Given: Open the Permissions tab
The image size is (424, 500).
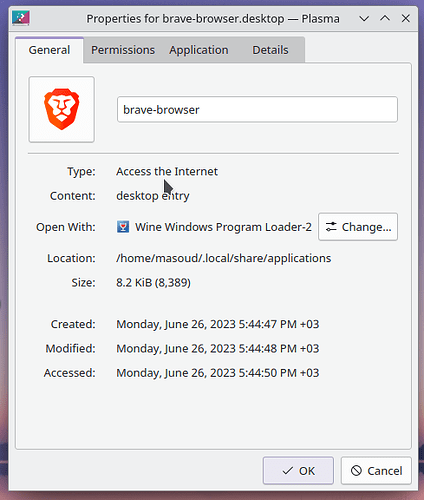Looking at the screenshot, I should coord(123,50).
